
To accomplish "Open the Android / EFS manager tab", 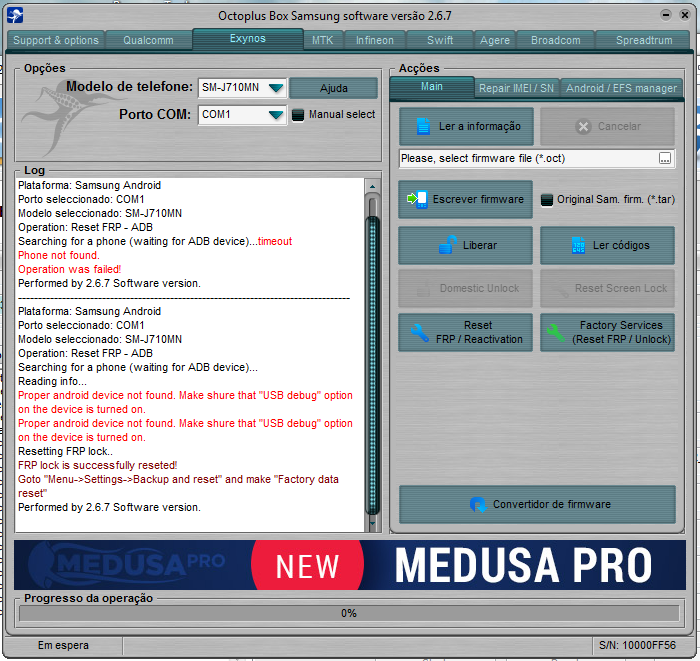I will click(621, 88).
